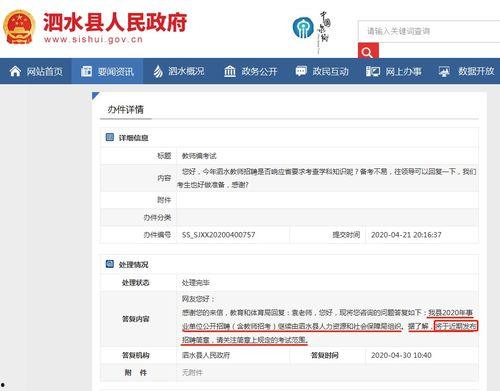Image resolution: width=500 pixels, height=391 pixels.
Task: Click the news icon beside 要闻资讯
Action: coord(86,71)
